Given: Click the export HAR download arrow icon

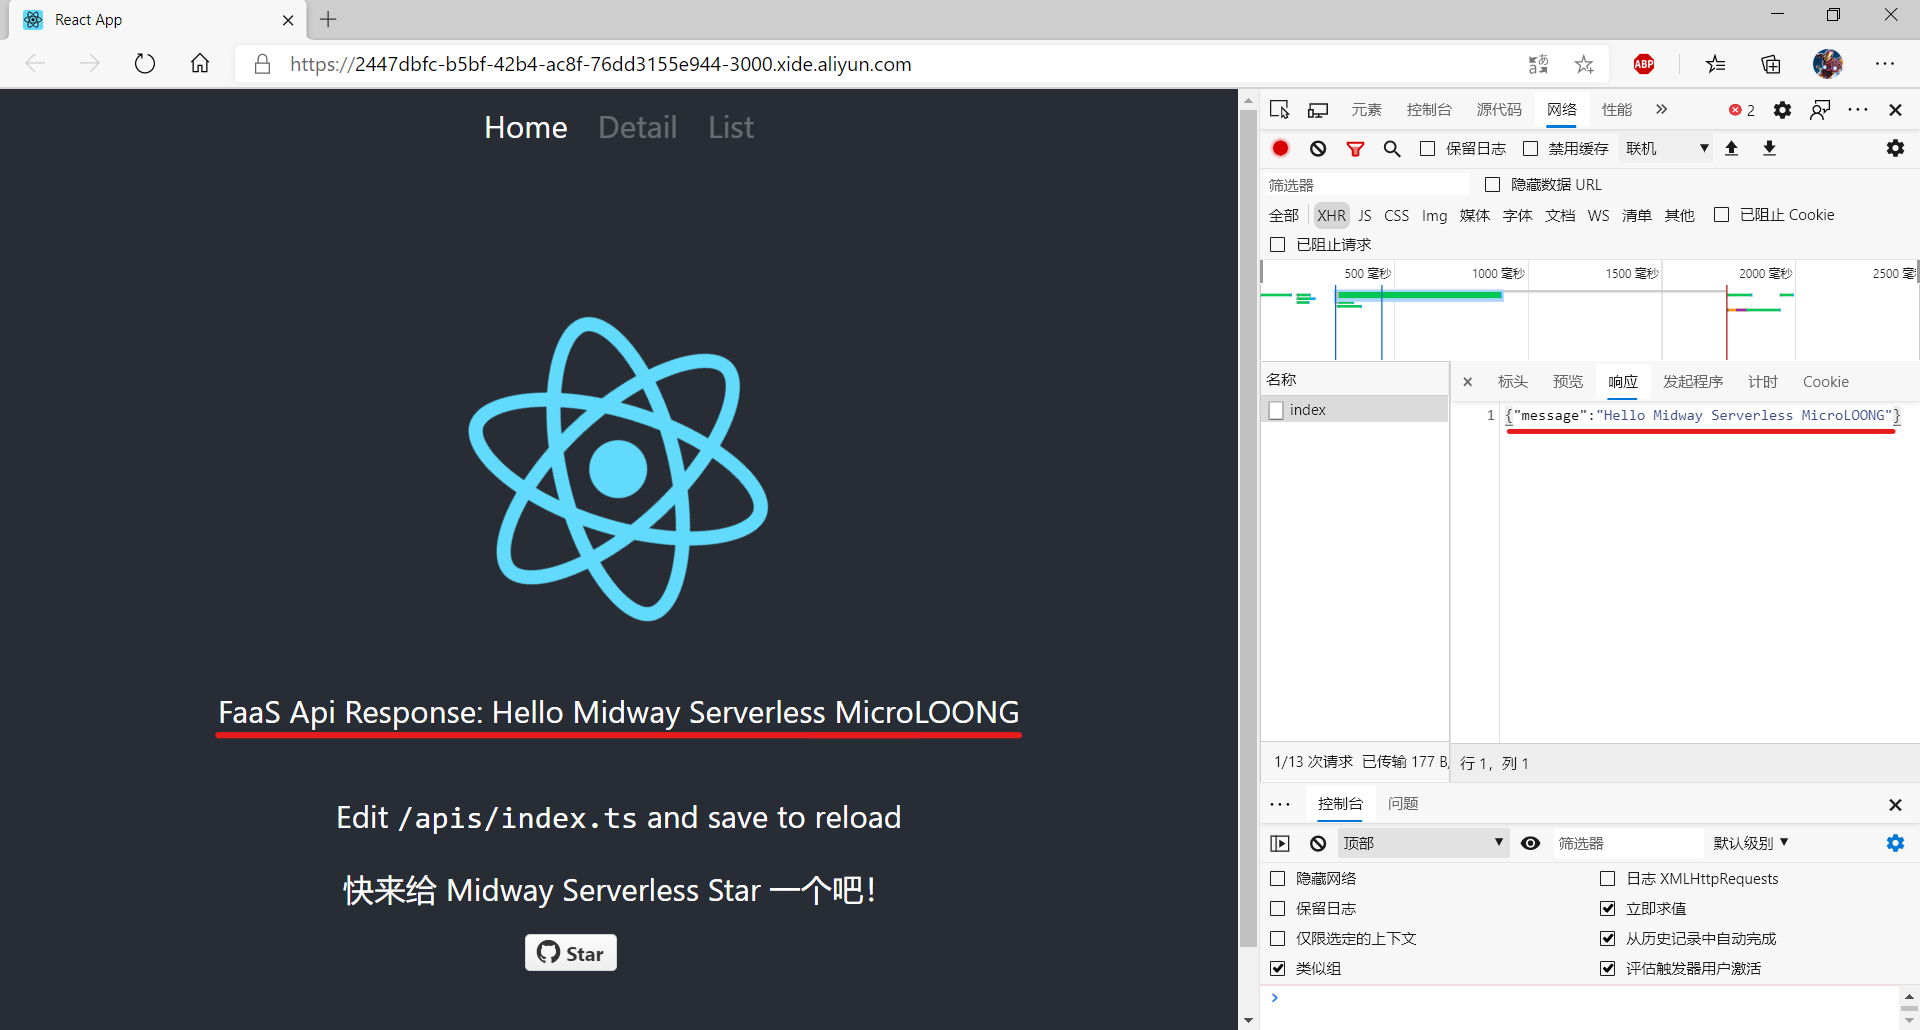Looking at the screenshot, I should [1769, 148].
